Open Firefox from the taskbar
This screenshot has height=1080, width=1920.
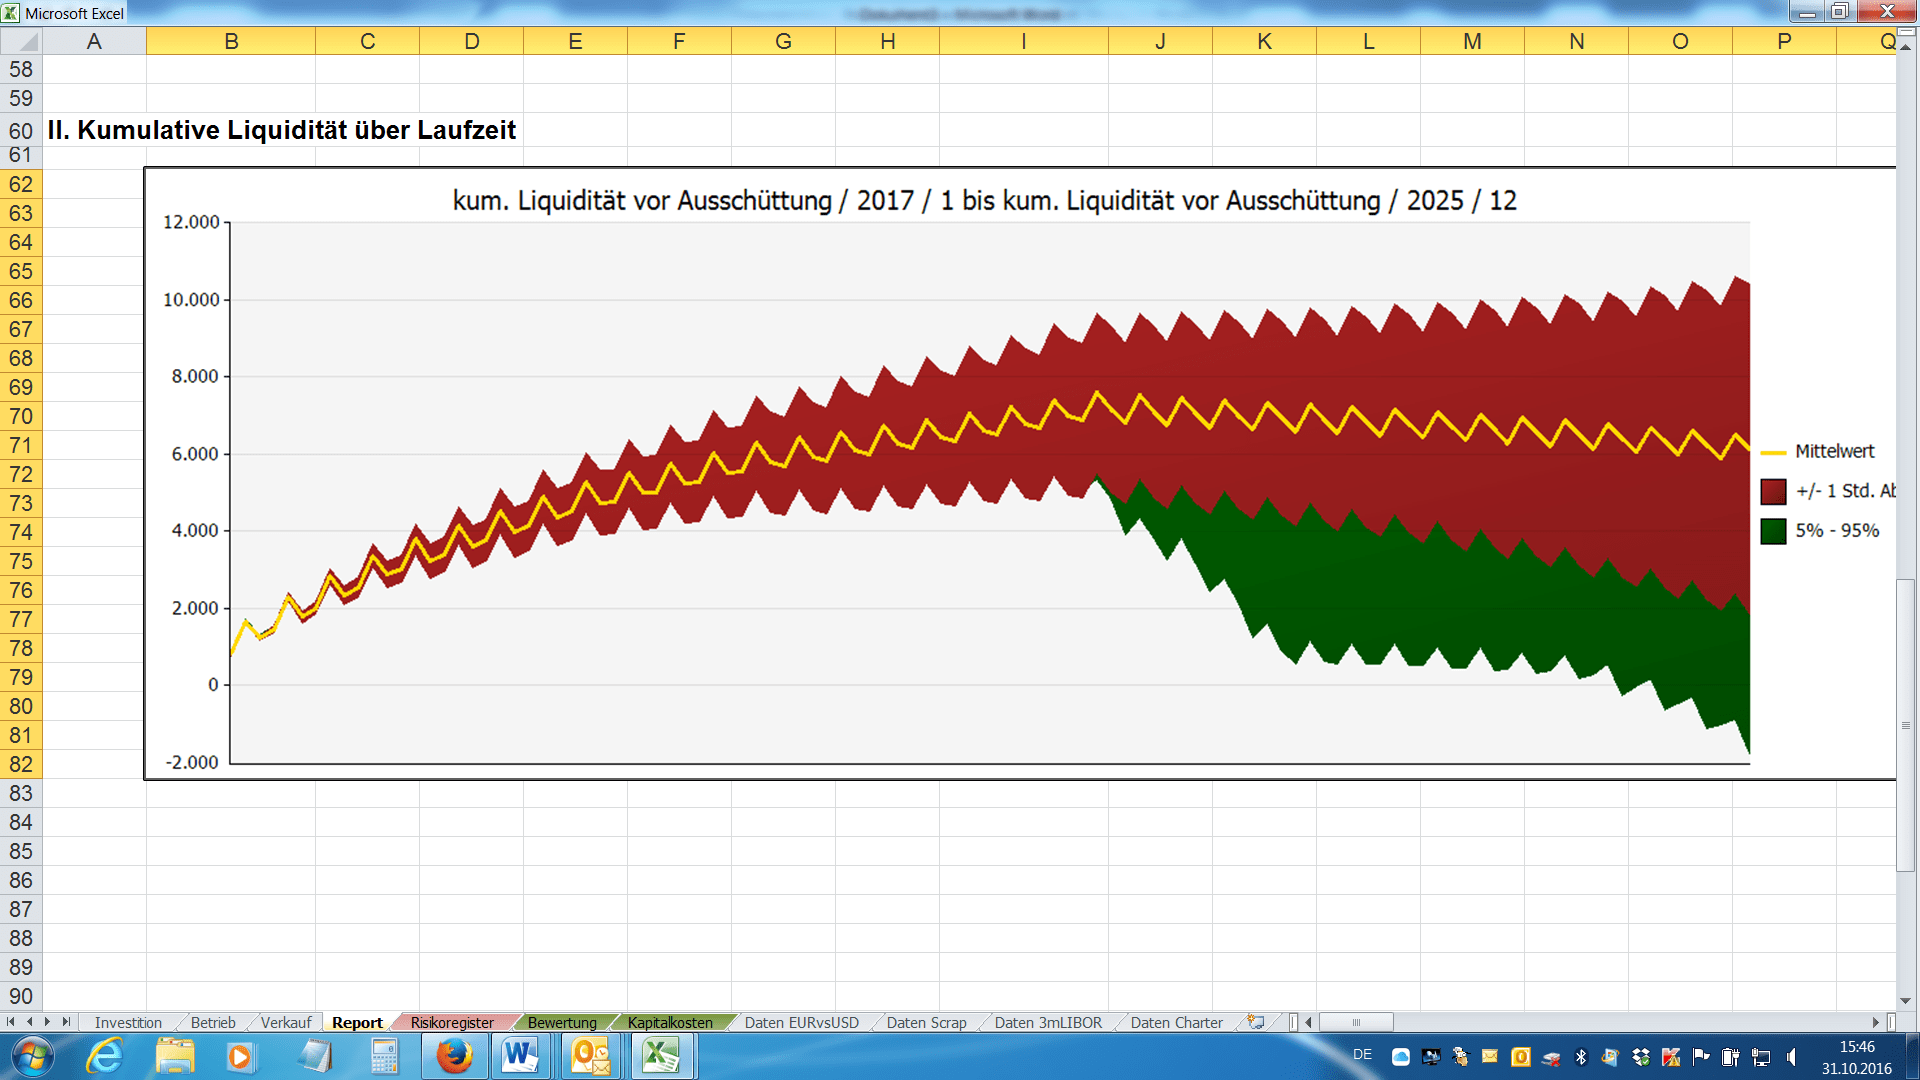pyautogui.click(x=454, y=1056)
